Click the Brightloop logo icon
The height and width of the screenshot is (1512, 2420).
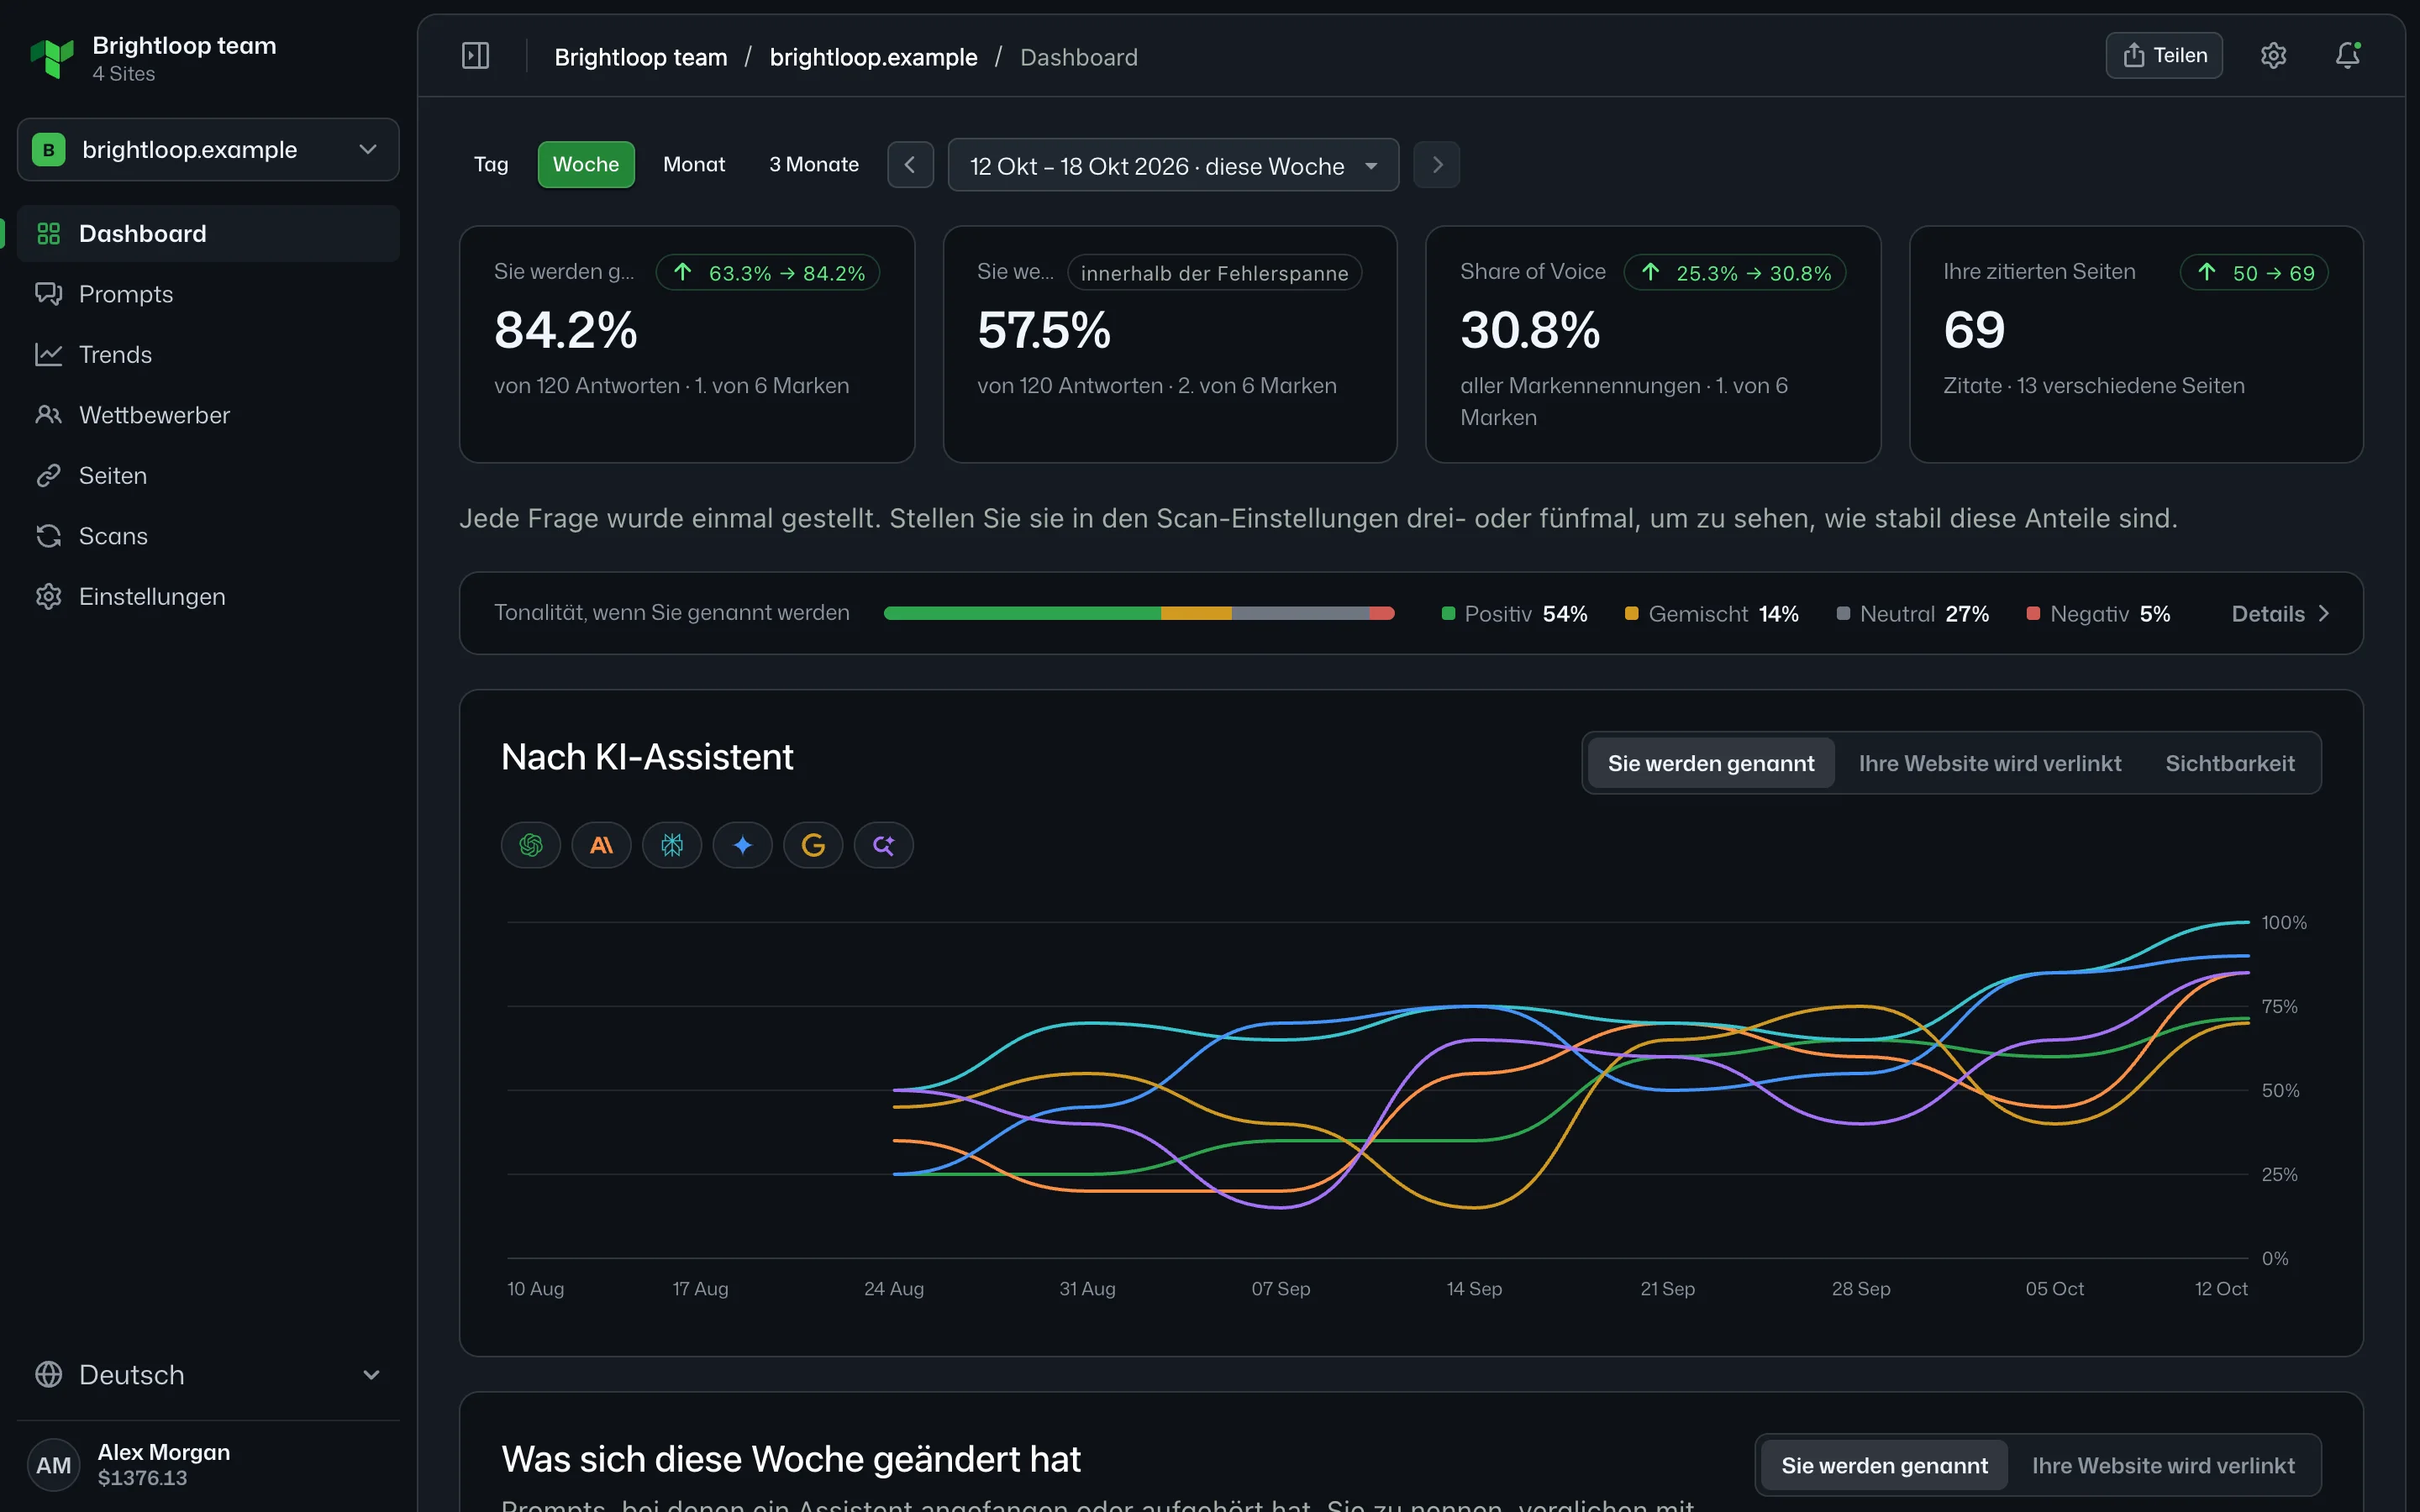52,57
